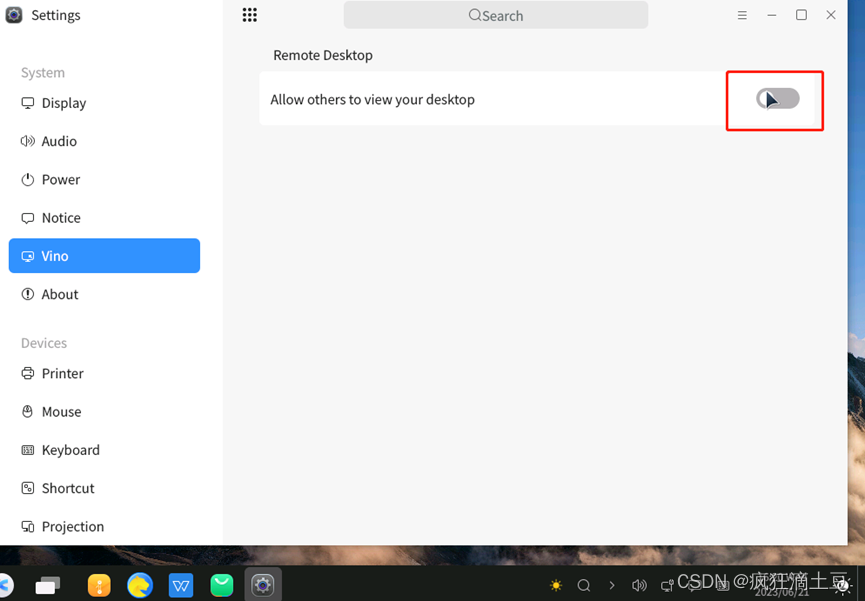The image size is (865, 601).
Task: Open Printer device settings
Action: pos(104,374)
